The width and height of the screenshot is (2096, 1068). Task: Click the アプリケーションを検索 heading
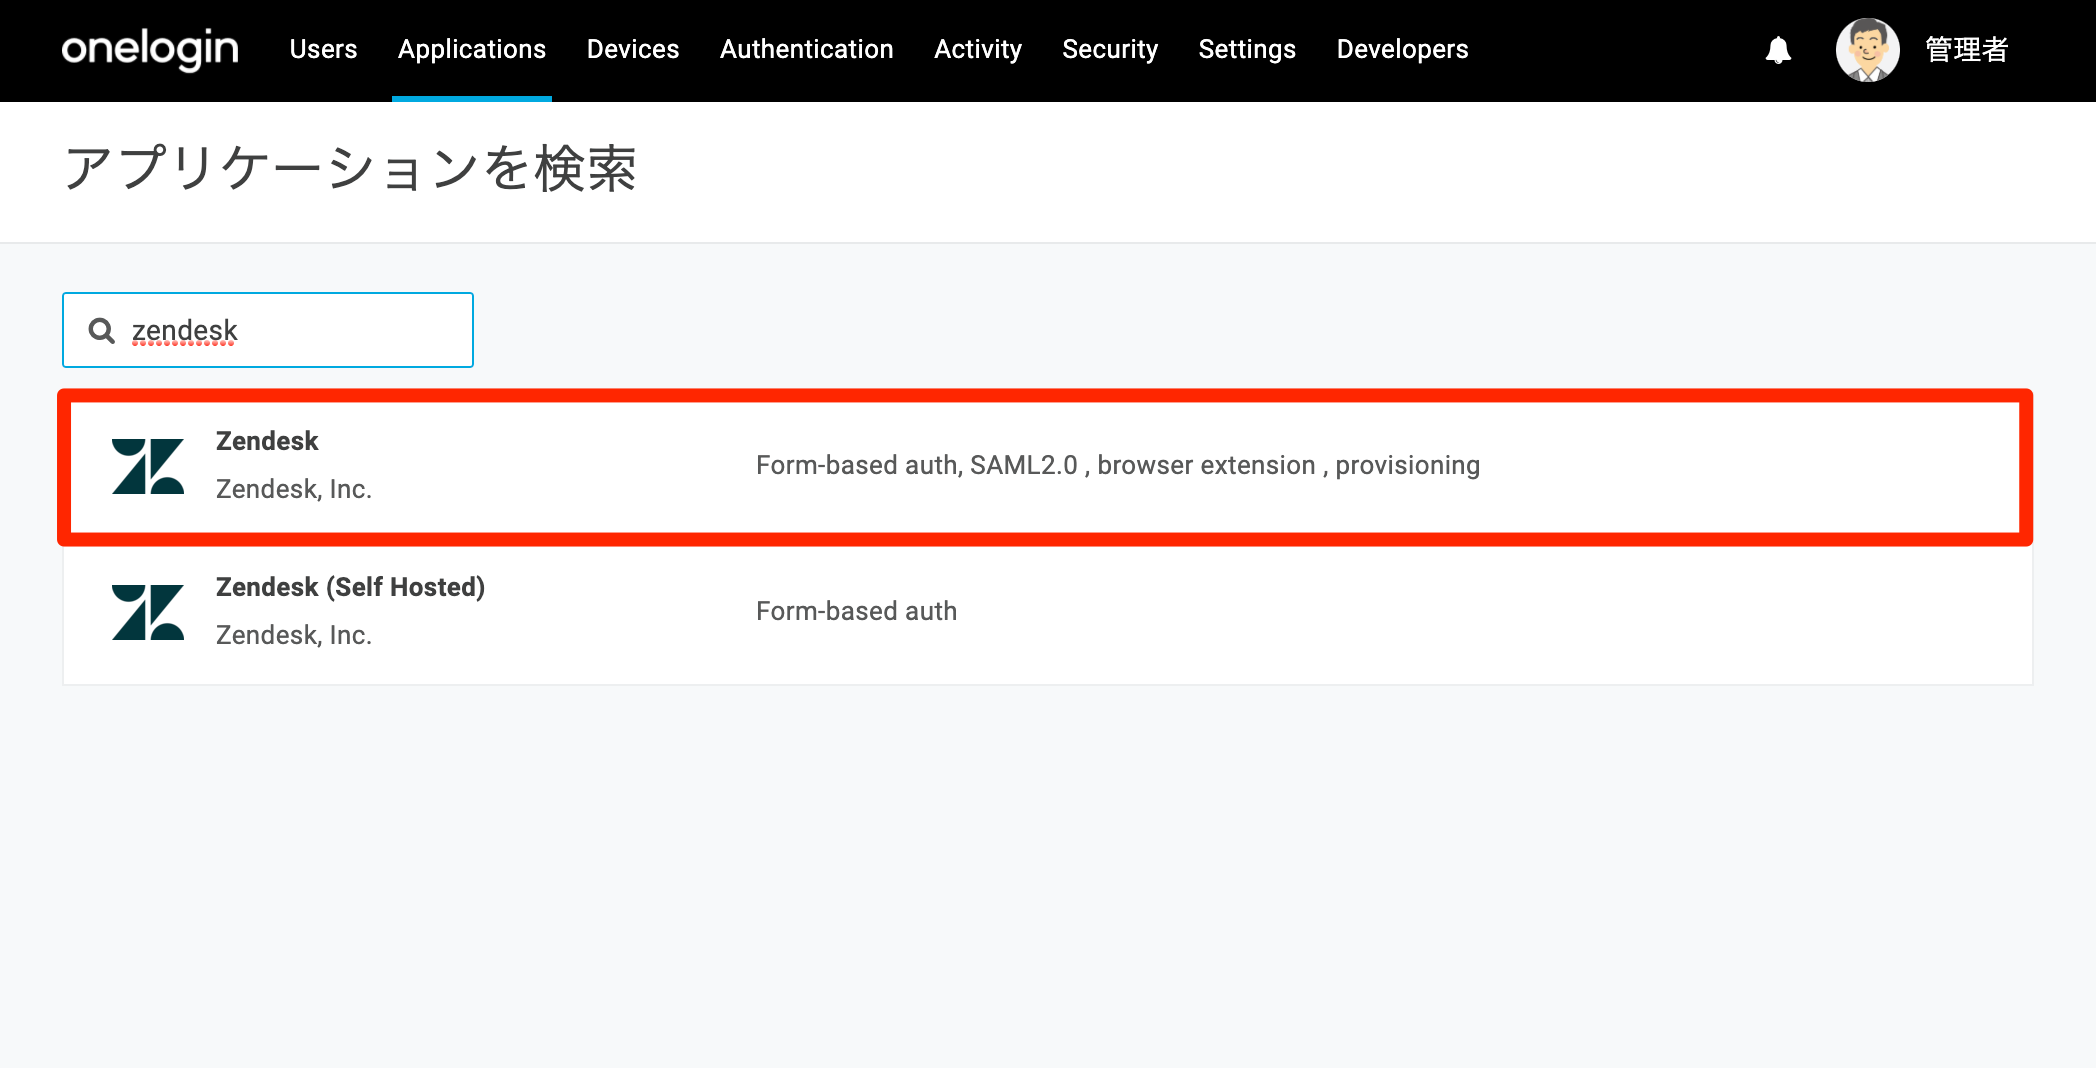click(350, 168)
